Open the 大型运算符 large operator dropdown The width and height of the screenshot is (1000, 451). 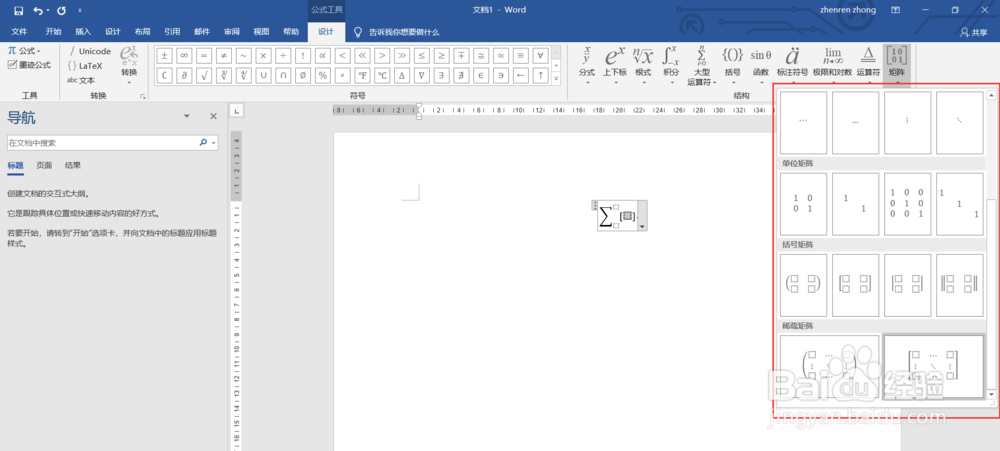pyautogui.click(x=702, y=65)
